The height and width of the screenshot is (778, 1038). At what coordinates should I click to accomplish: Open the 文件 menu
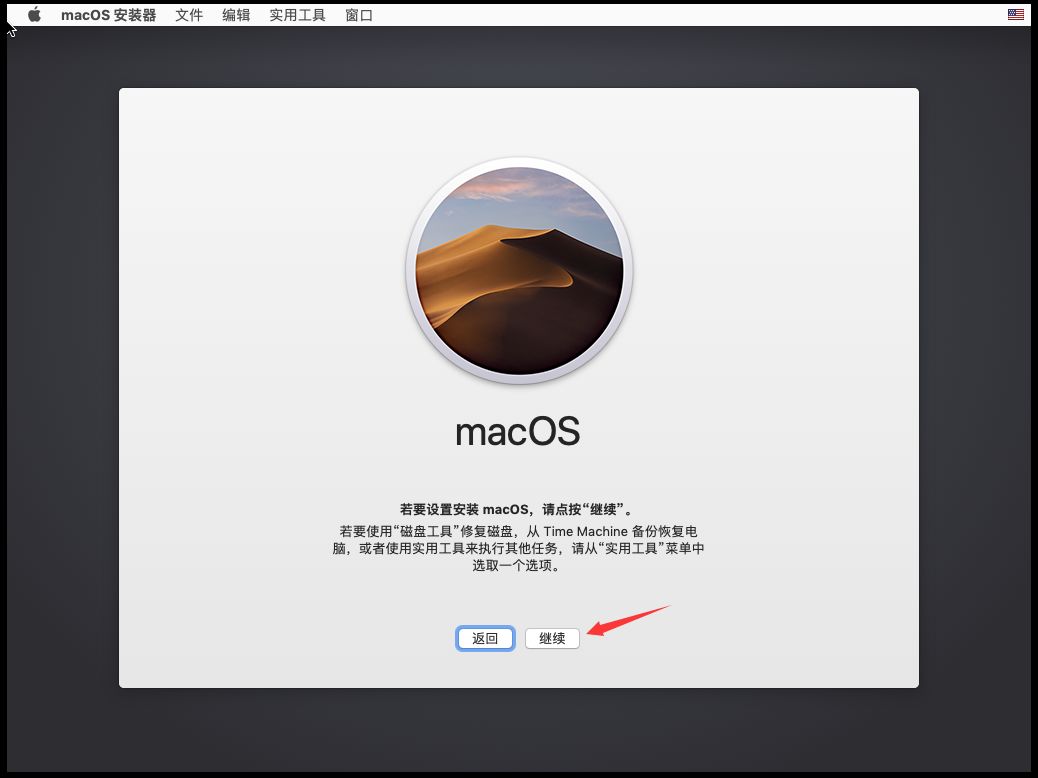189,15
